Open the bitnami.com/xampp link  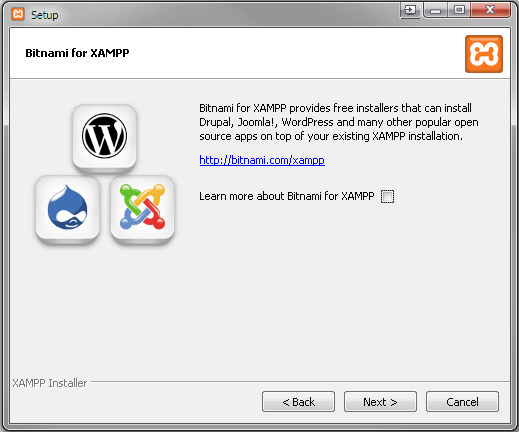coord(262,160)
